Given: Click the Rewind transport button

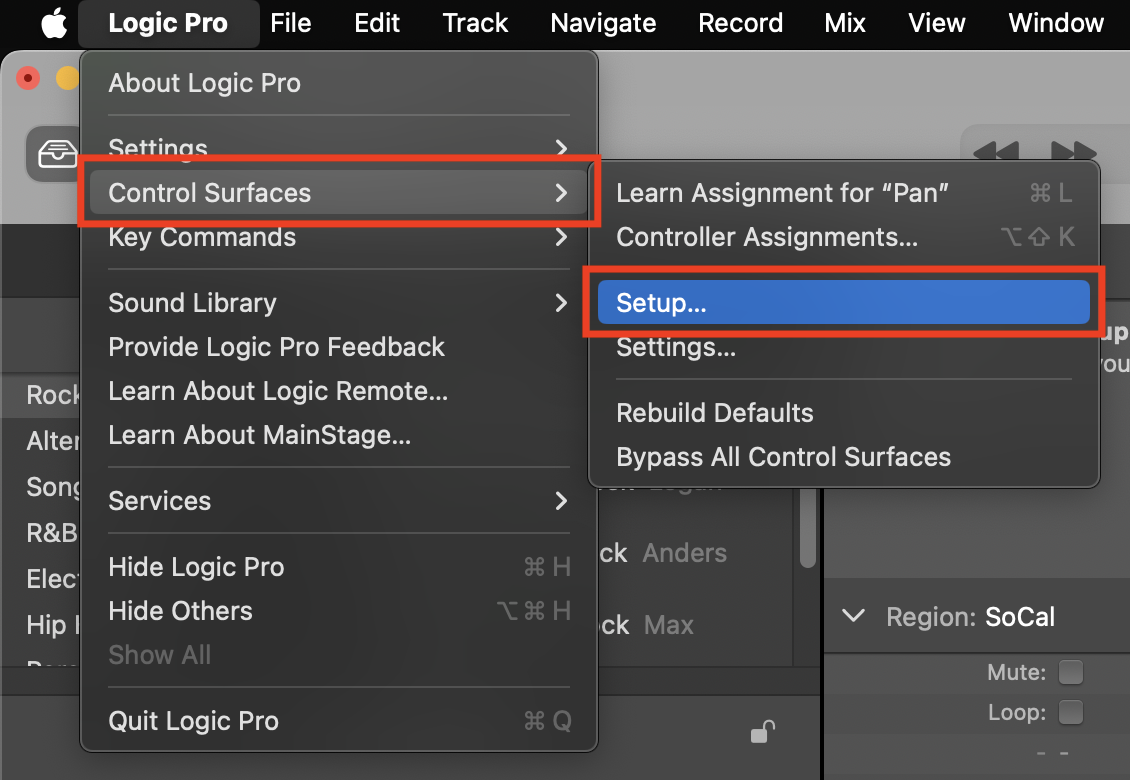Looking at the screenshot, I should tap(996, 153).
